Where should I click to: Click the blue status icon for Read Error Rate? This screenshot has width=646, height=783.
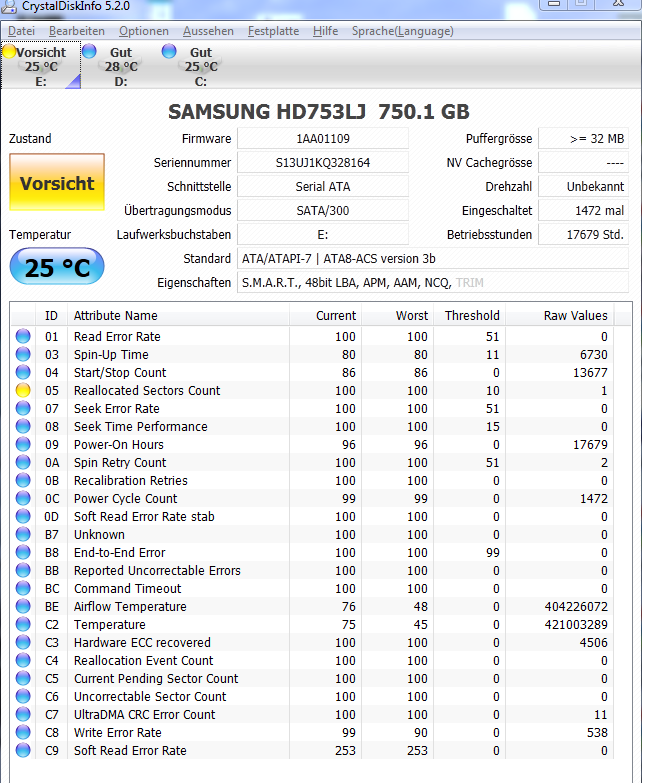(23, 336)
